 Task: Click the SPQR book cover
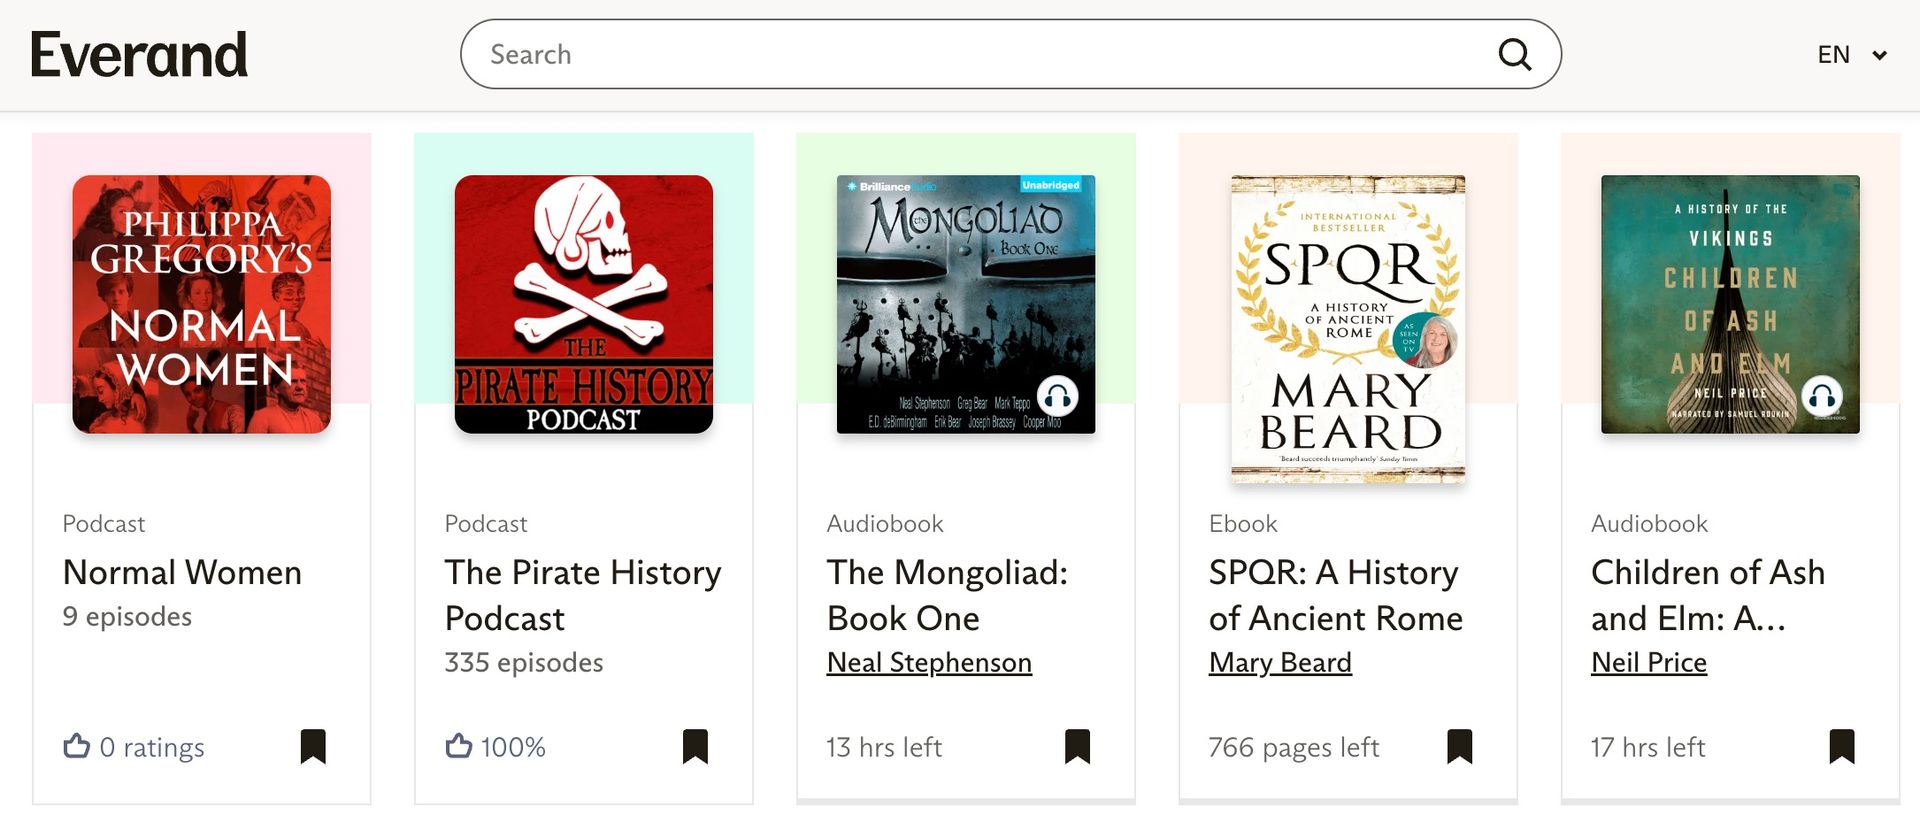[1349, 327]
